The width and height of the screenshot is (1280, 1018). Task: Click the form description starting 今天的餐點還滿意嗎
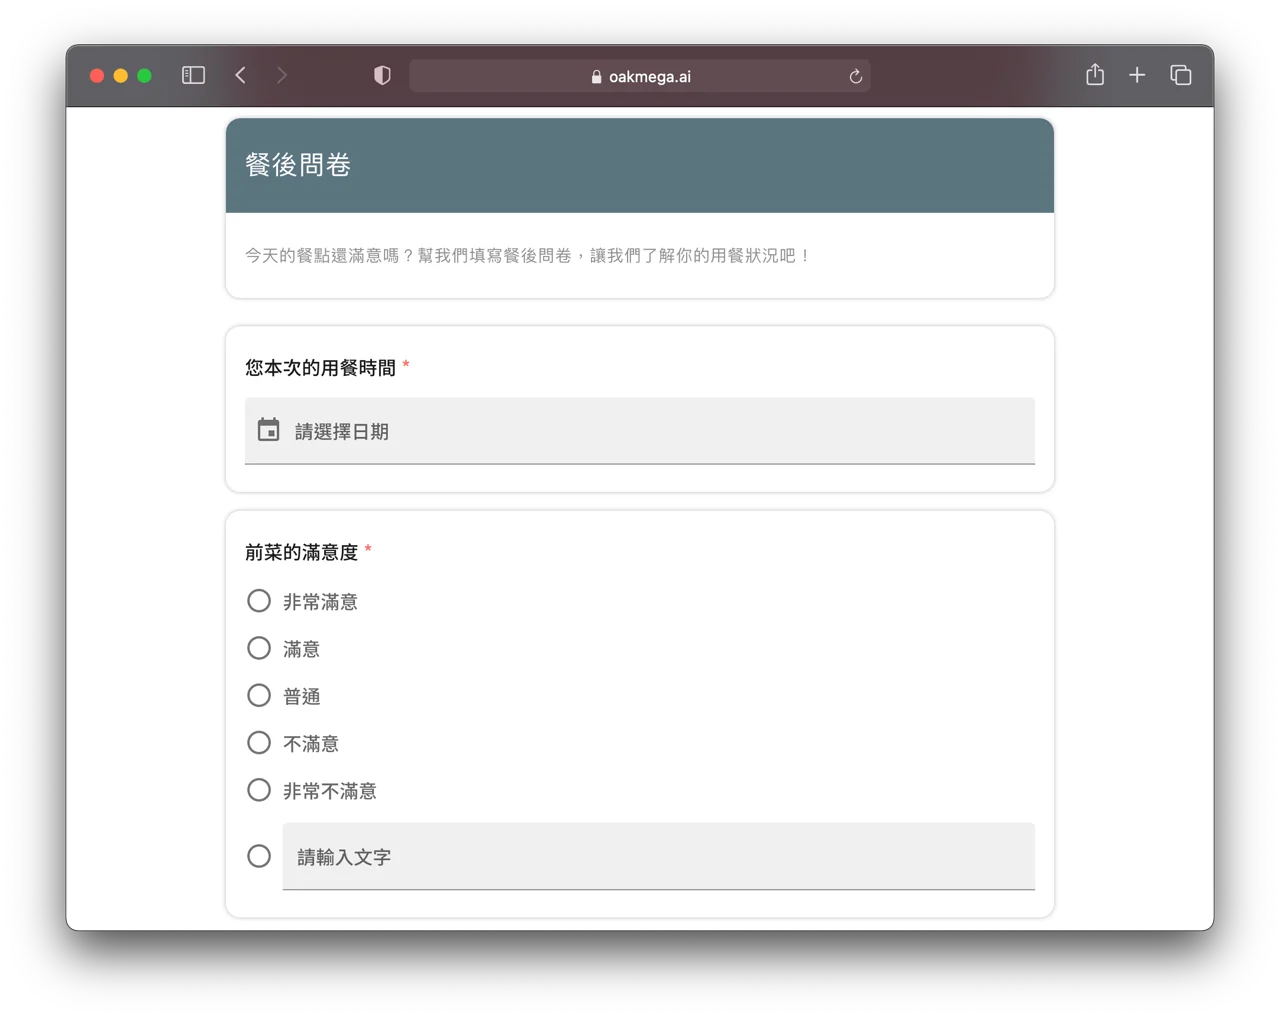528,256
